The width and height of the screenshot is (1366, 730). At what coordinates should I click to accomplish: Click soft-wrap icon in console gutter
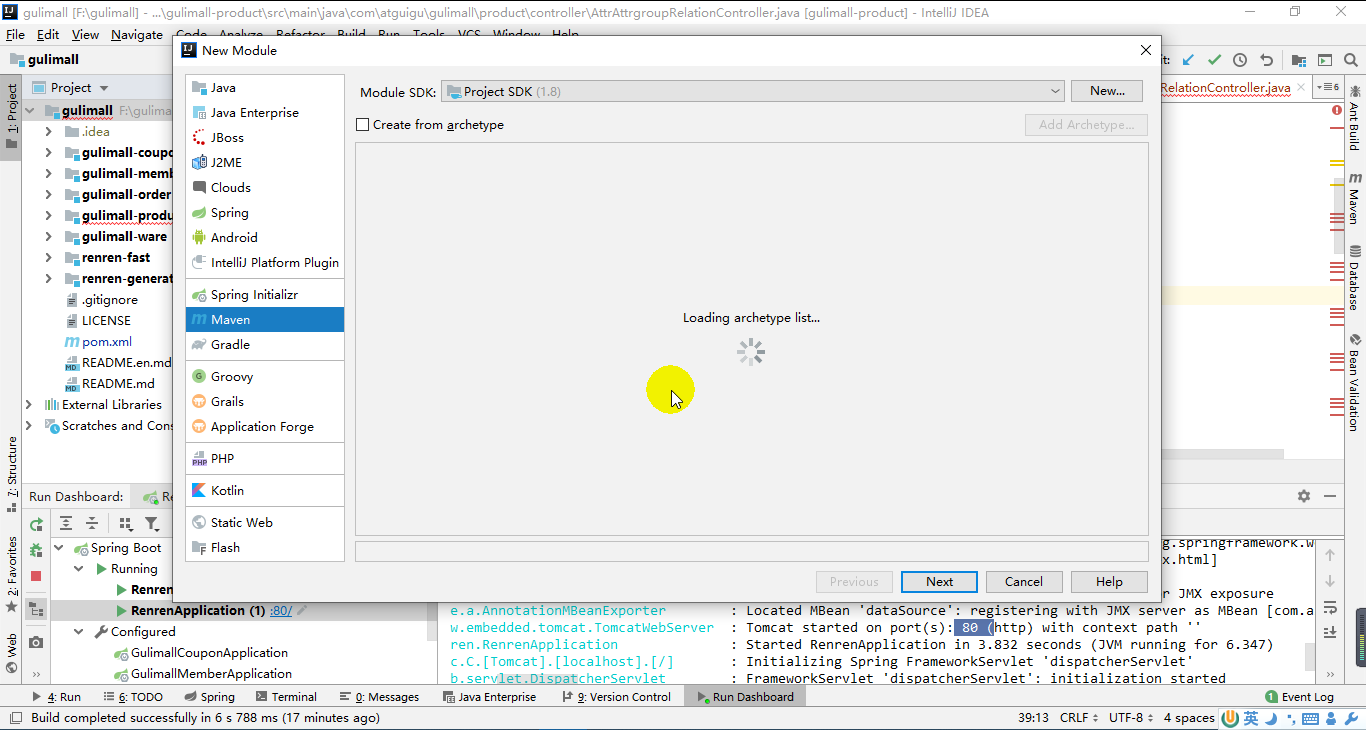click(x=1330, y=607)
